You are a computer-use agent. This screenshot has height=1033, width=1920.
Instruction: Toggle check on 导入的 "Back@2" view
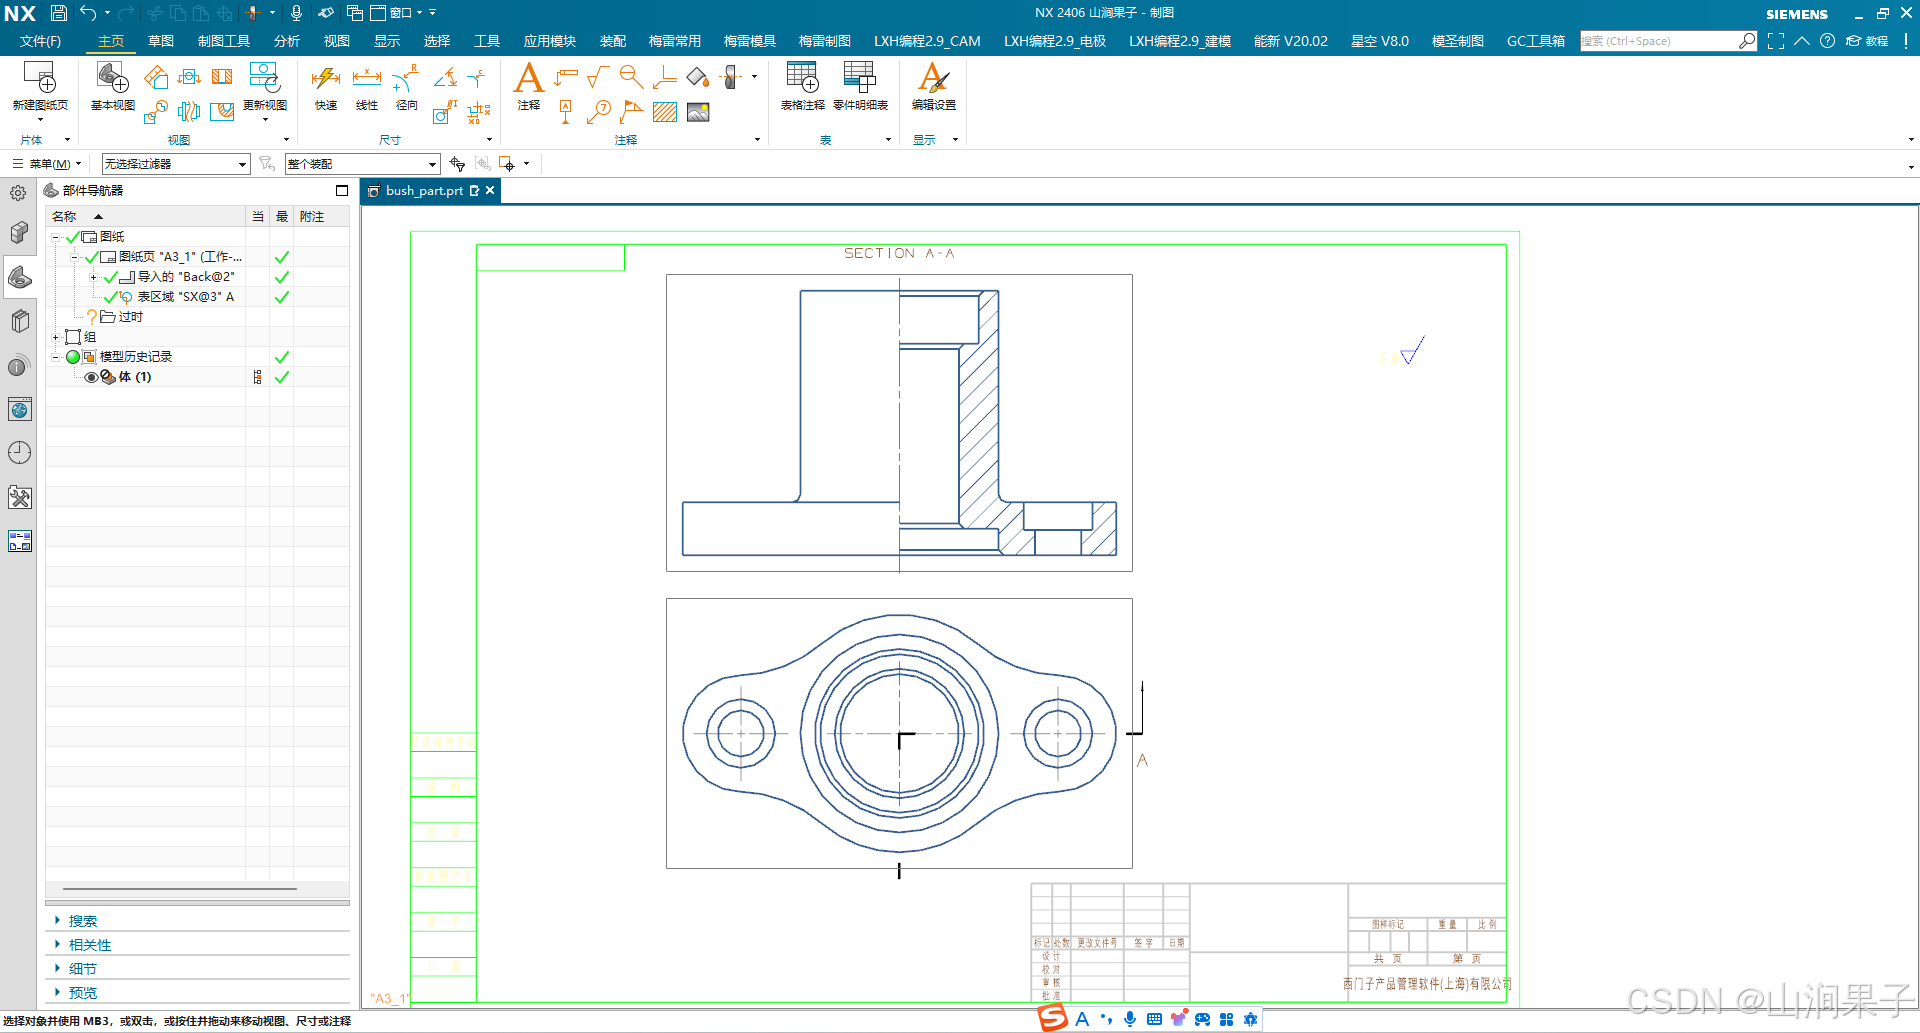click(110, 277)
